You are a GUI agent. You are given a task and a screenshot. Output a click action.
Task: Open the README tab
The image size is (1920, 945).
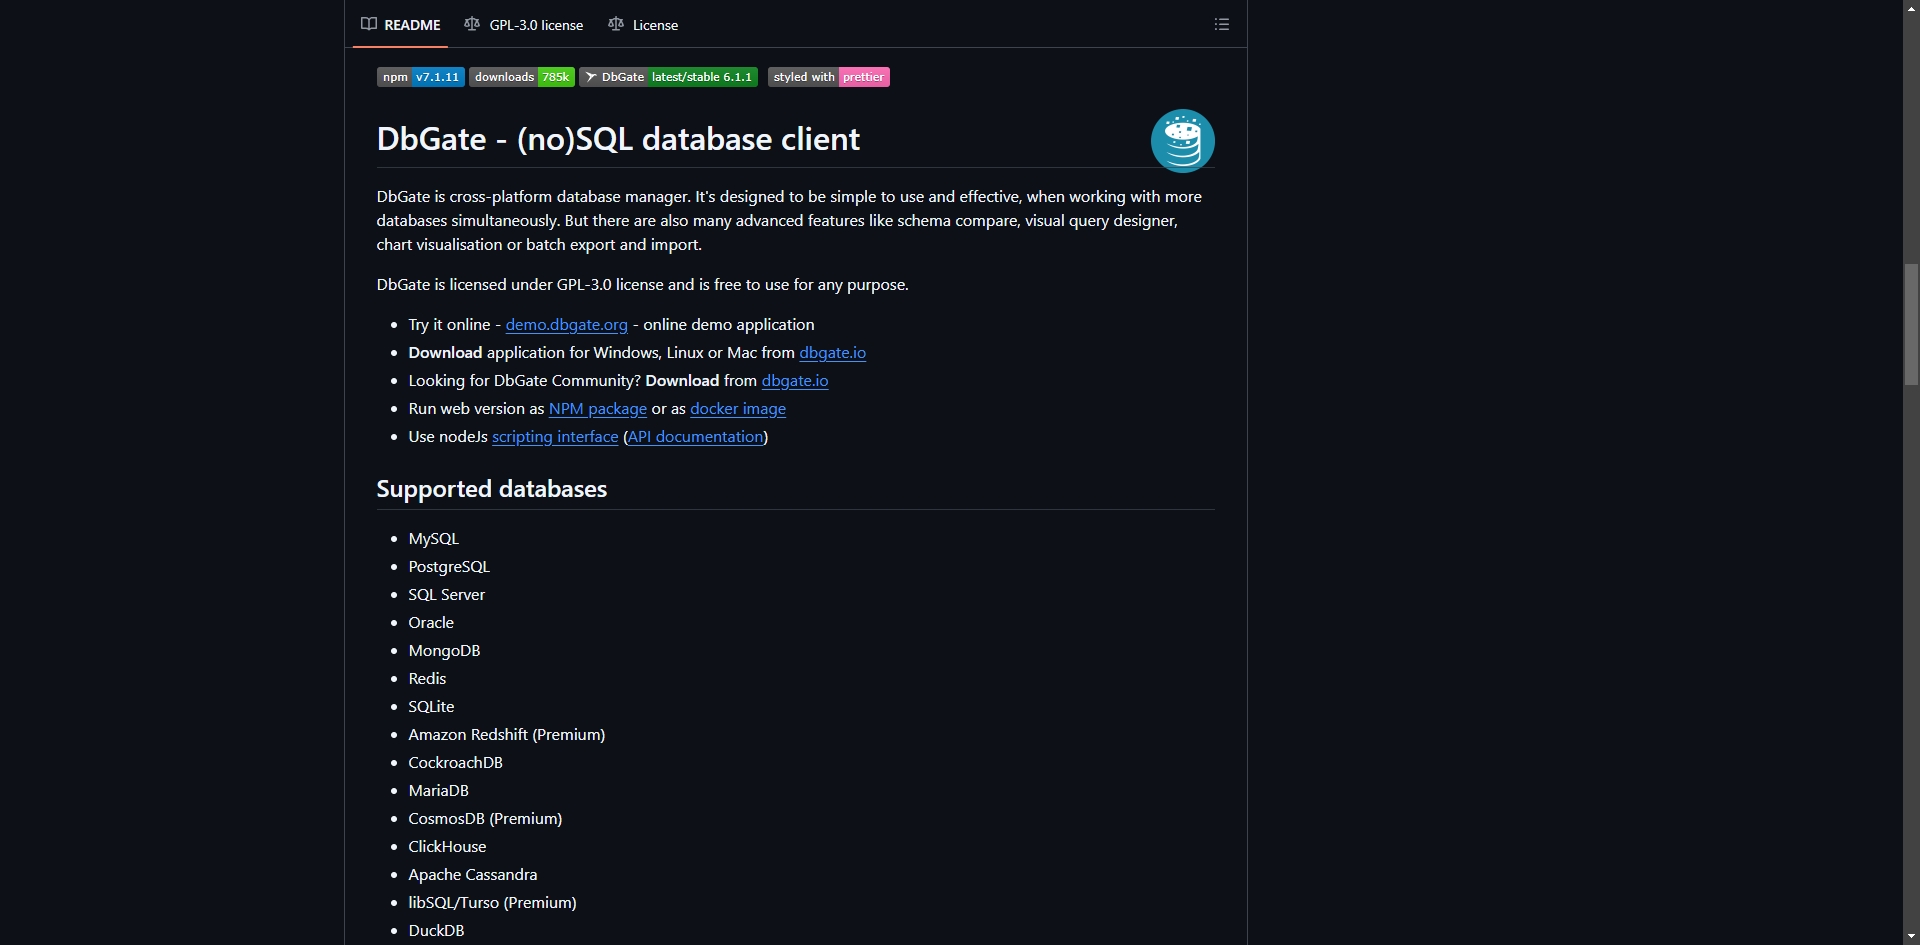(400, 25)
